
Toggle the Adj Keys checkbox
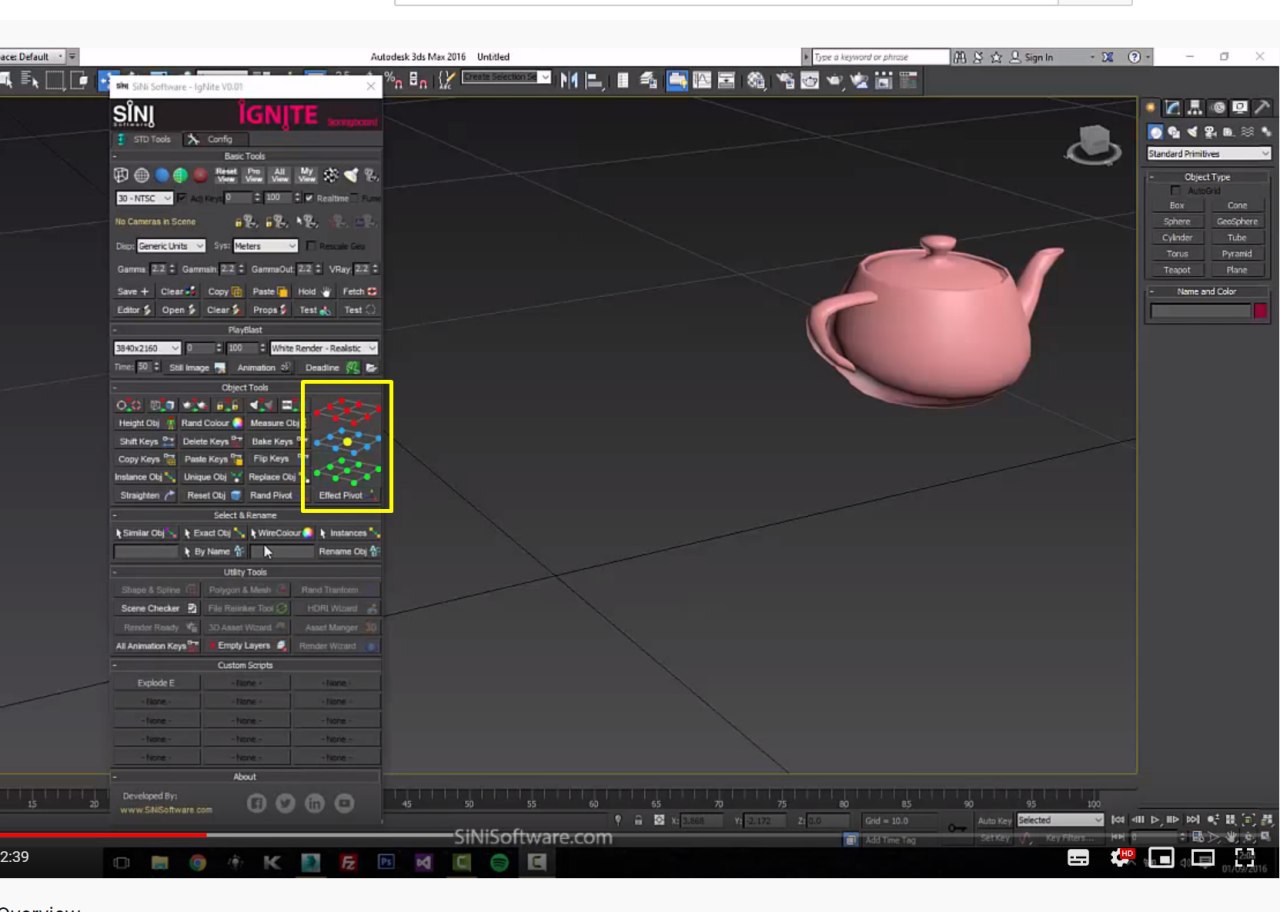[181, 198]
